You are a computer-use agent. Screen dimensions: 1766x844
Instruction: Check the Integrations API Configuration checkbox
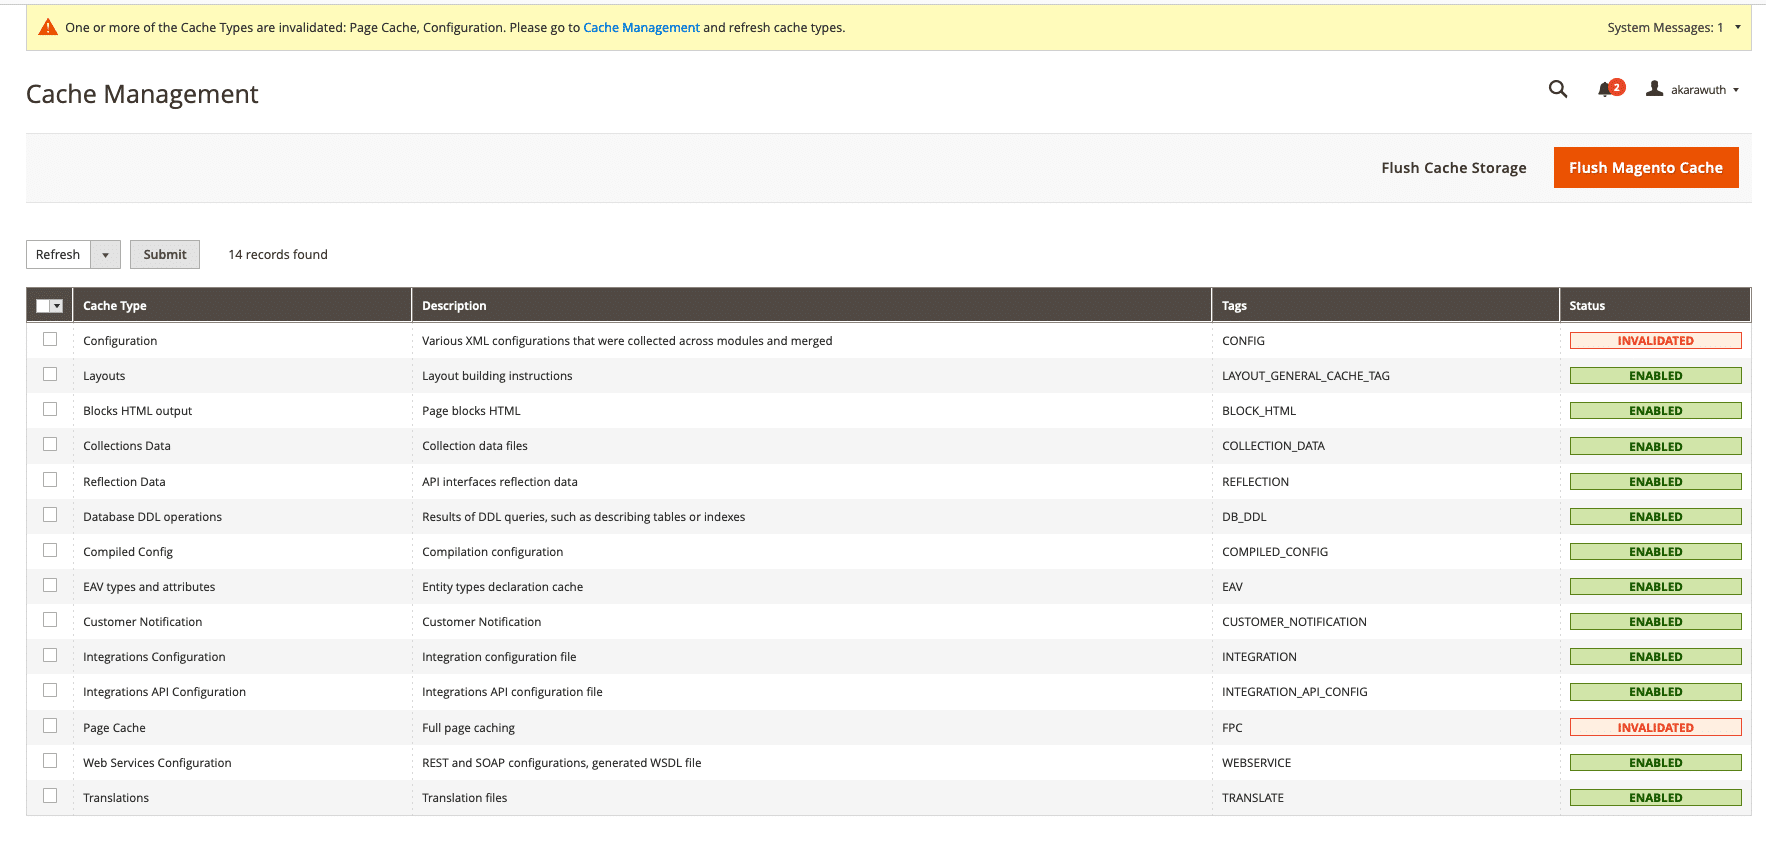click(x=50, y=690)
